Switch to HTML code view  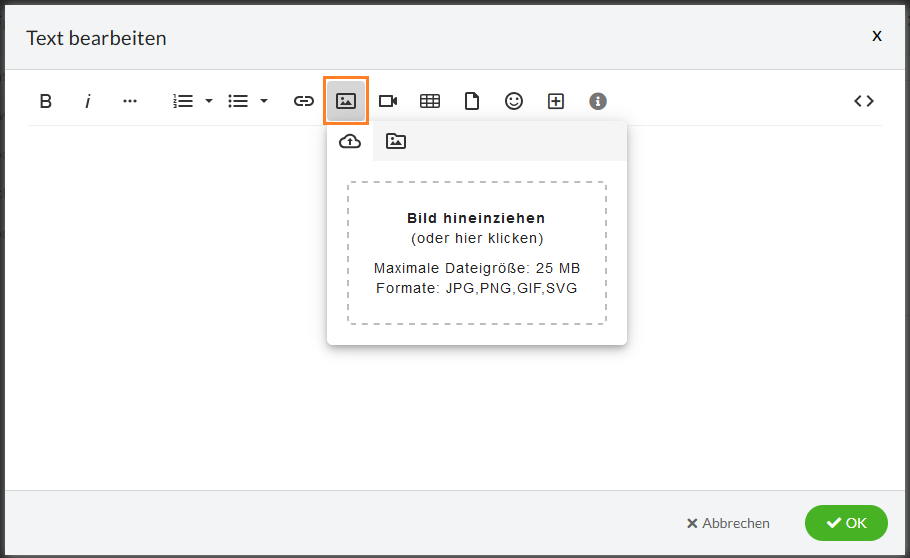(x=864, y=101)
